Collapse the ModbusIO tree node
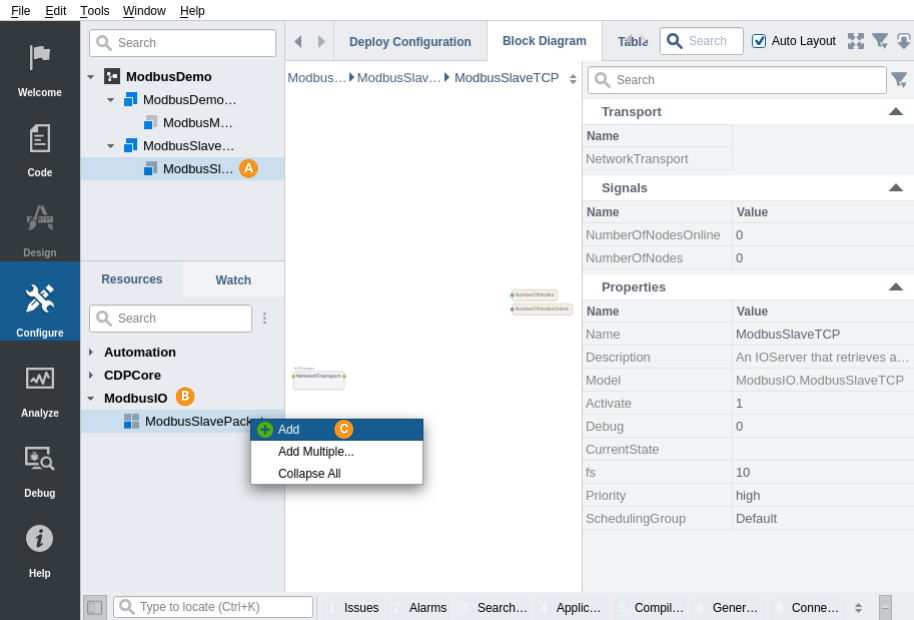Image resolution: width=914 pixels, height=620 pixels. (91, 398)
